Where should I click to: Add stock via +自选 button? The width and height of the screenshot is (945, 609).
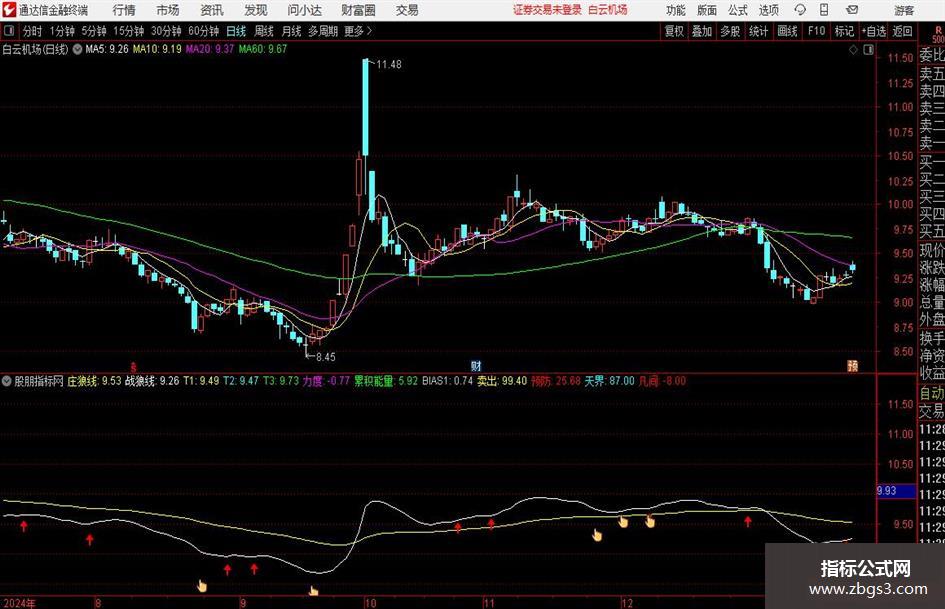pyautogui.click(x=874, y=31)
